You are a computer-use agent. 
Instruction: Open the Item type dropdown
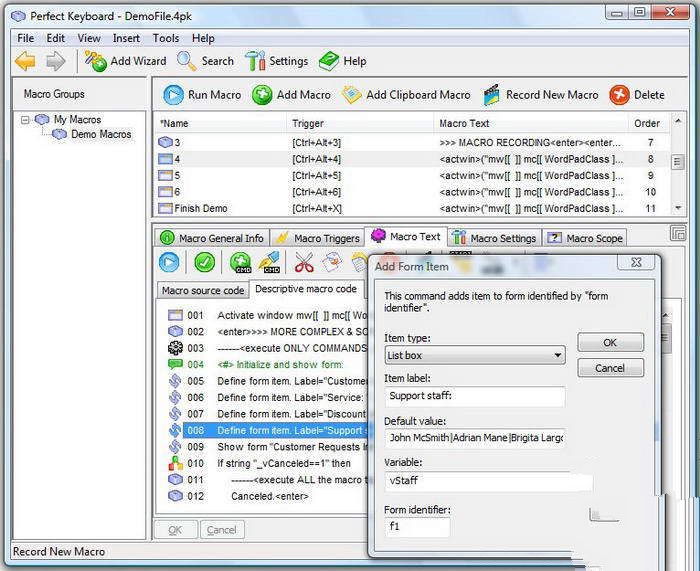tap(475, 355)
